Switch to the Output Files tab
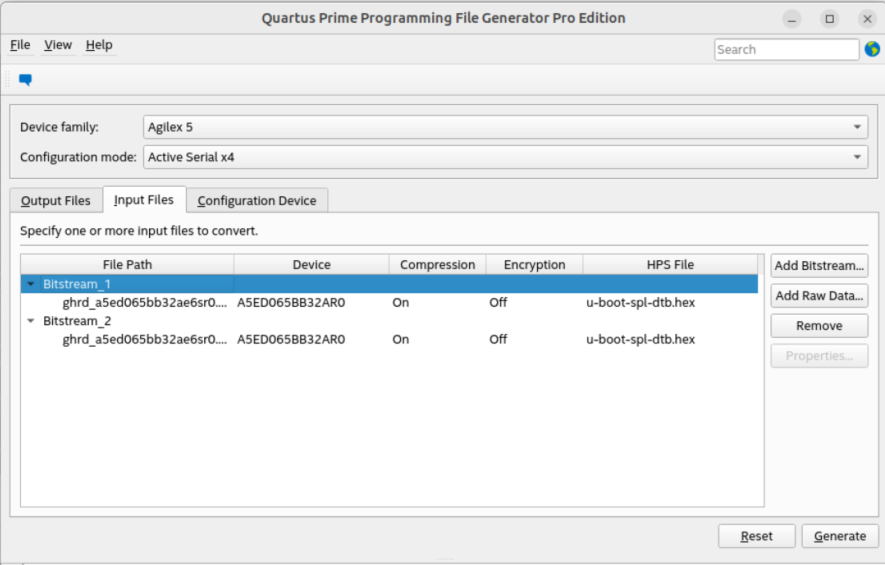The image size is (885, 565). point(56,201)
